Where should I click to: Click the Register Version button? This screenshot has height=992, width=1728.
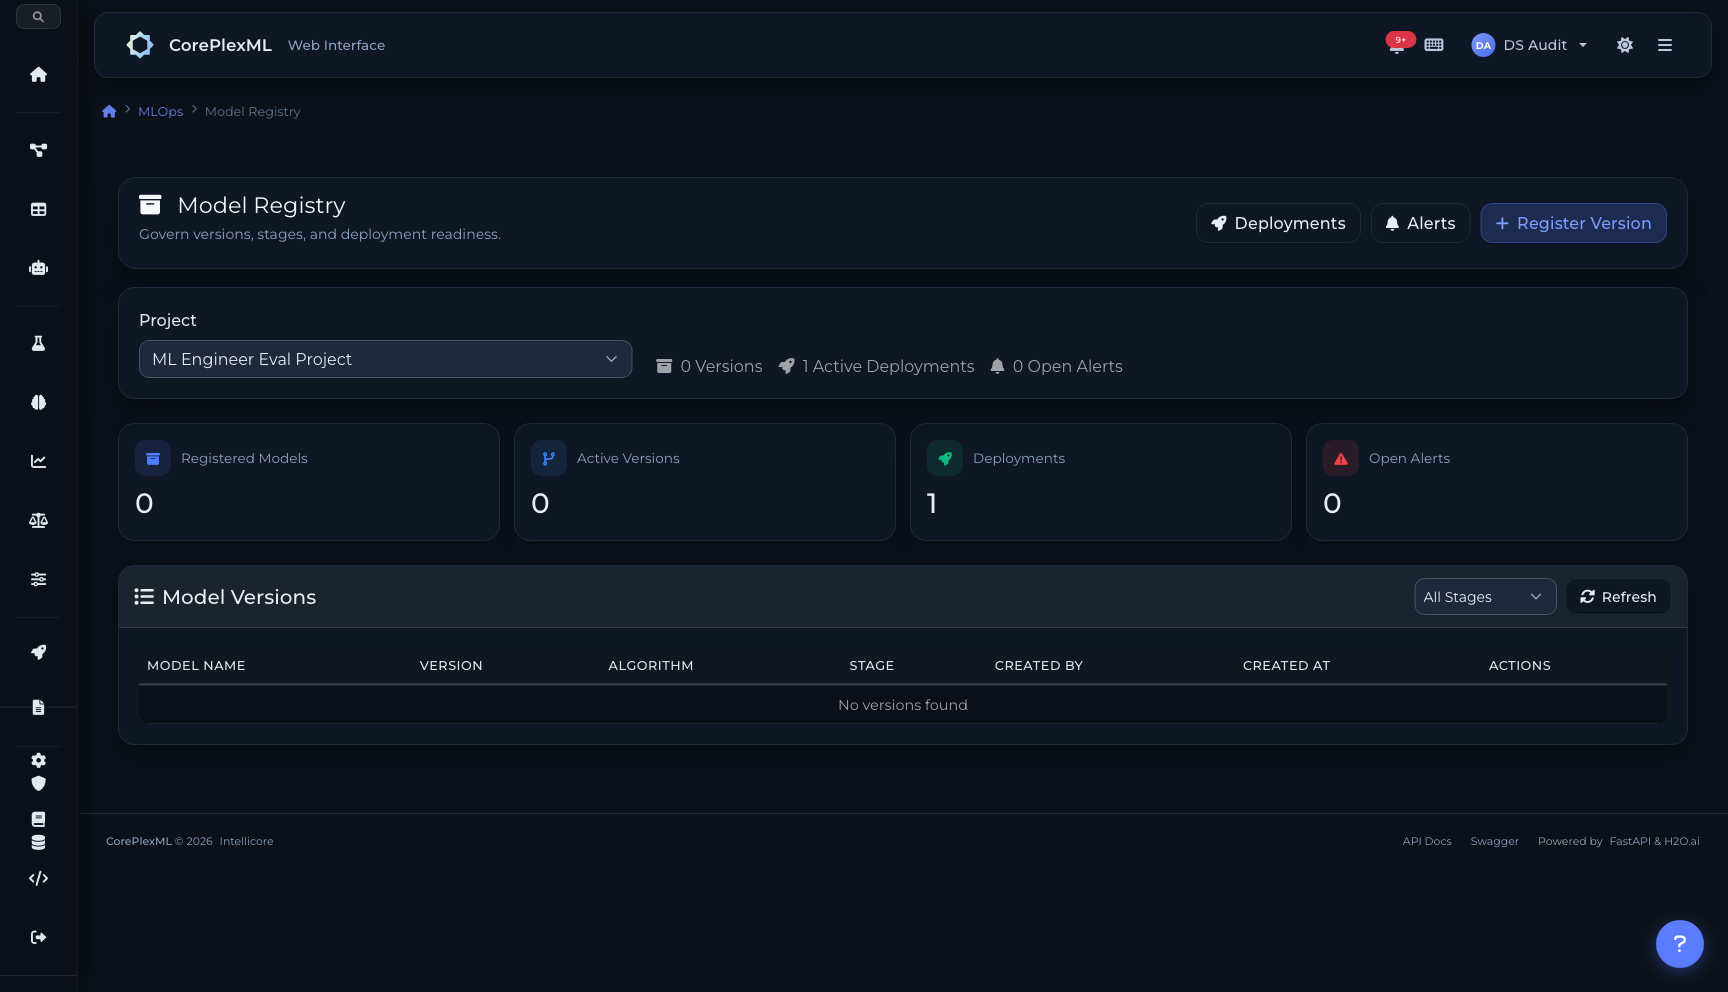[x=1573, y=223]
